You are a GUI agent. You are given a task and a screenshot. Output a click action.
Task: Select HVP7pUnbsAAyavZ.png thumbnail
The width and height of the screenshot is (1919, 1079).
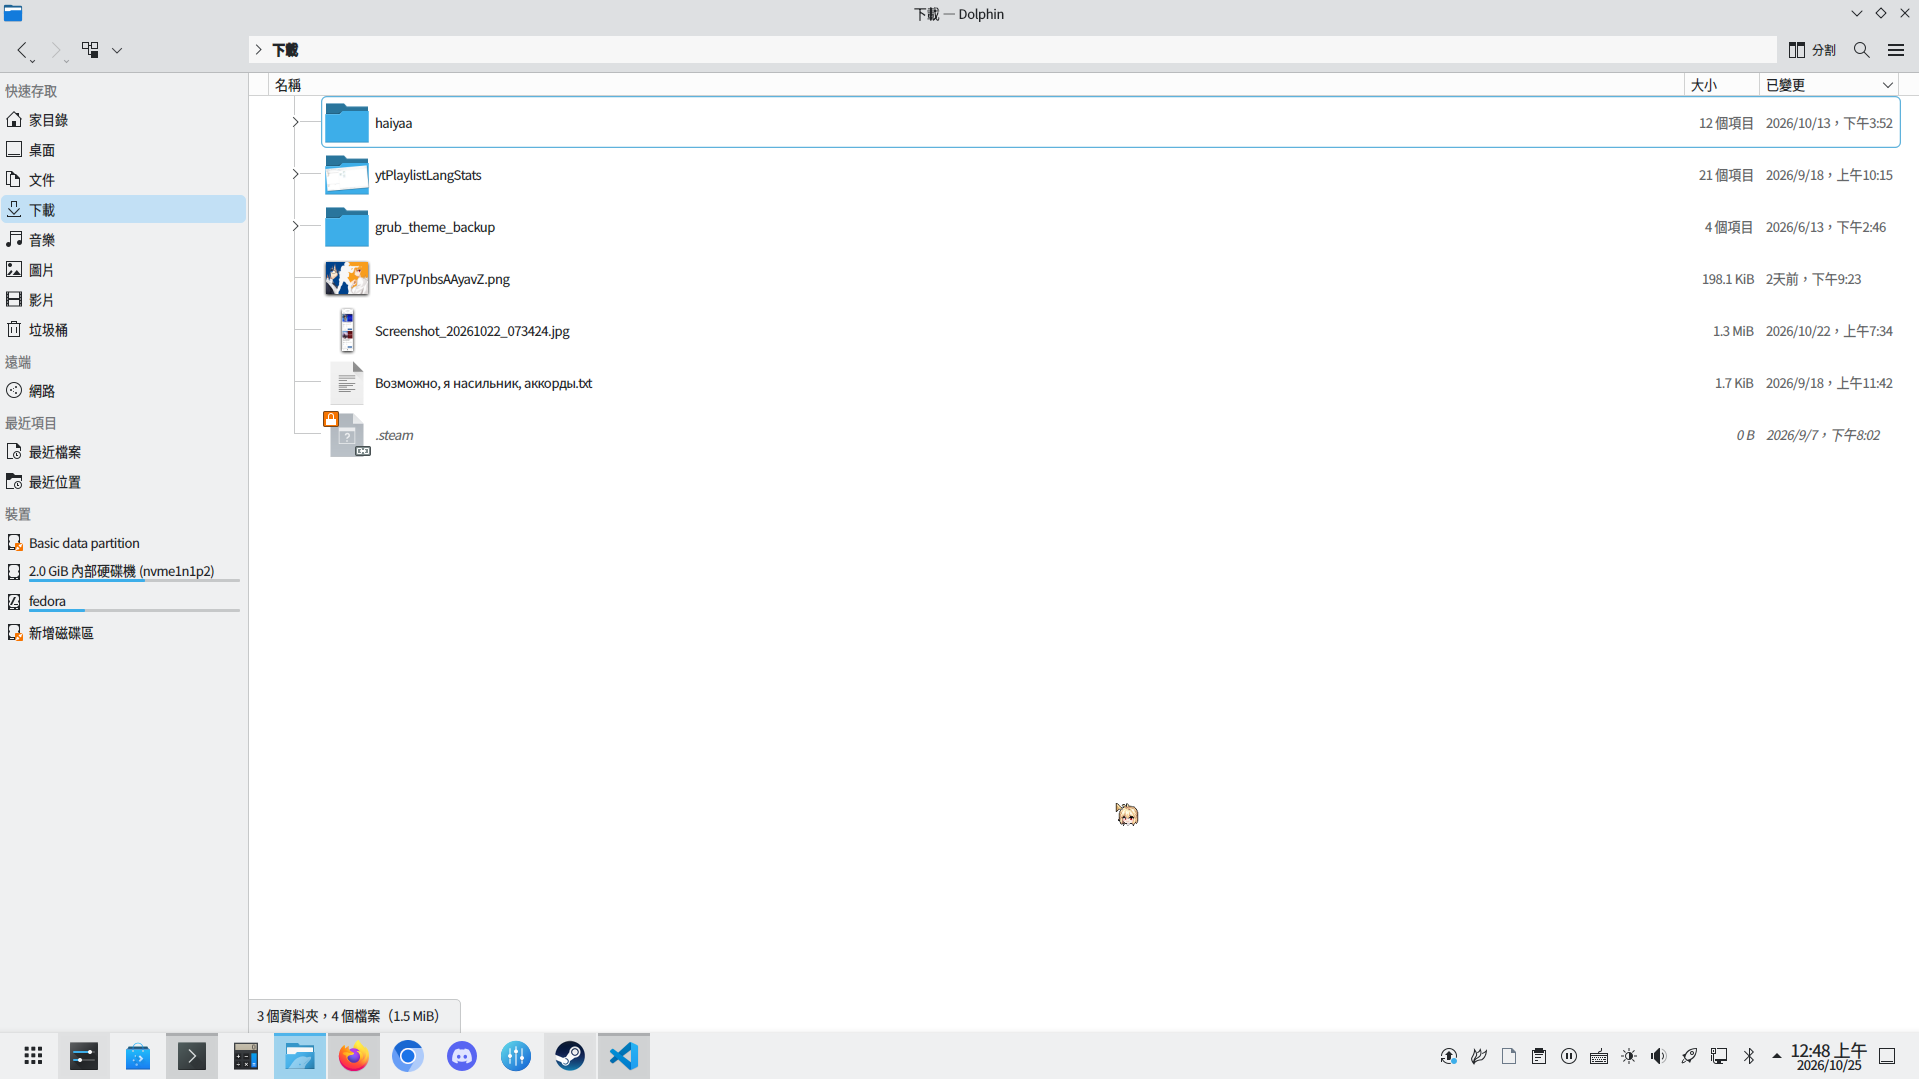347,279
